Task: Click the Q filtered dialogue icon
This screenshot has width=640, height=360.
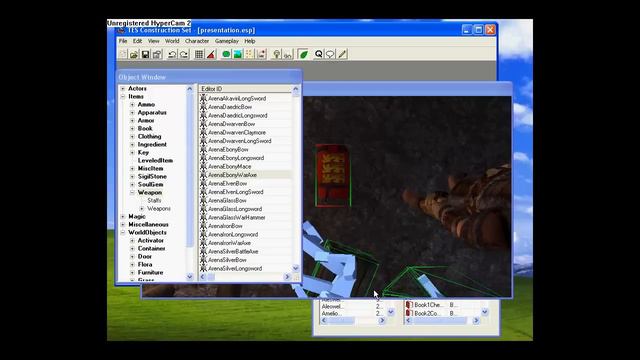Action: [318, 54]
